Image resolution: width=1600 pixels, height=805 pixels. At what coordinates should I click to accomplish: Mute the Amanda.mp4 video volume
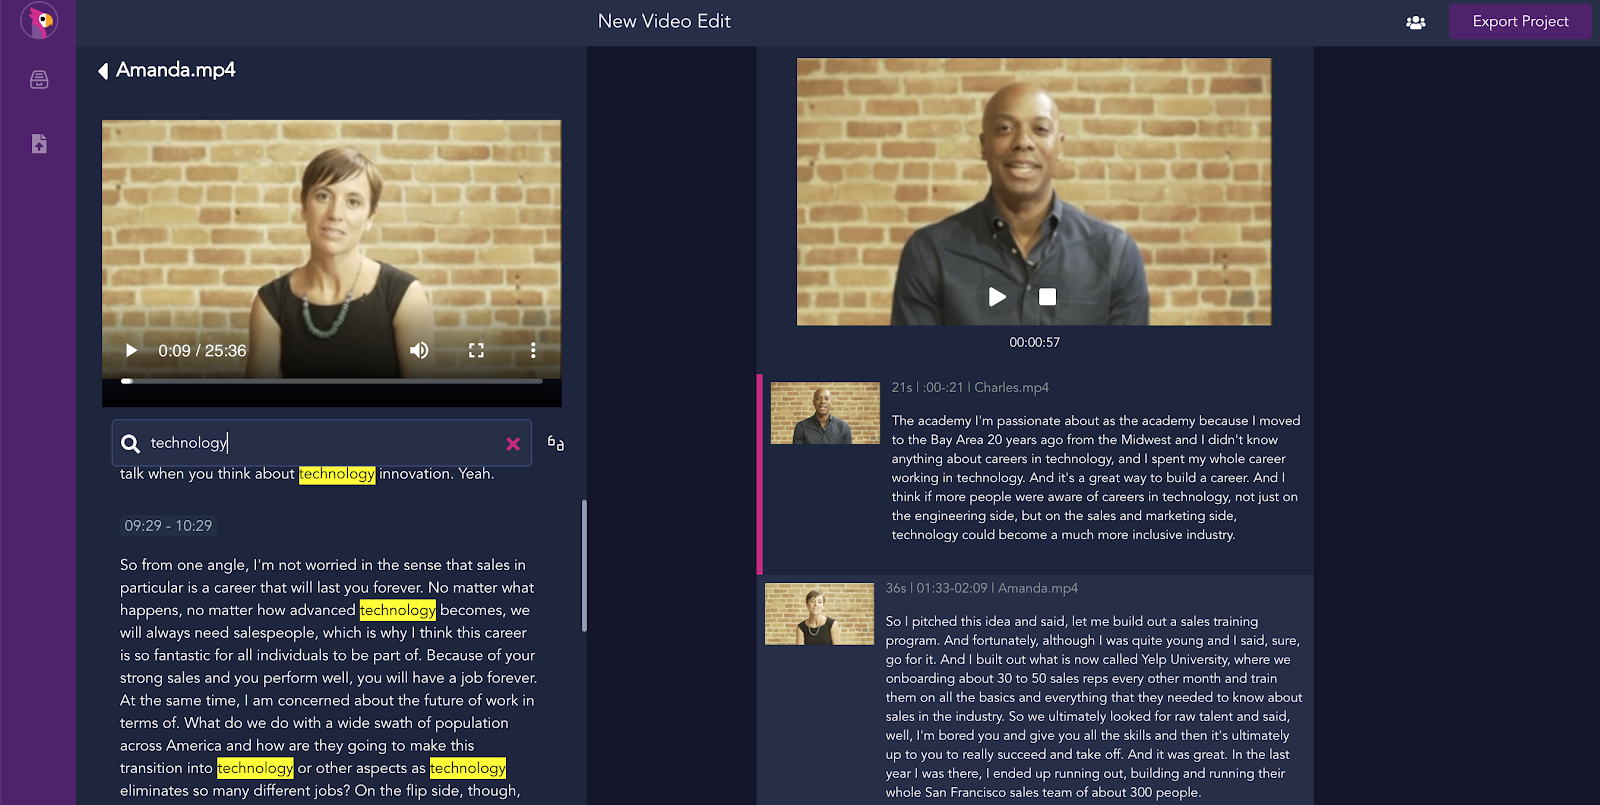[419, 351]
